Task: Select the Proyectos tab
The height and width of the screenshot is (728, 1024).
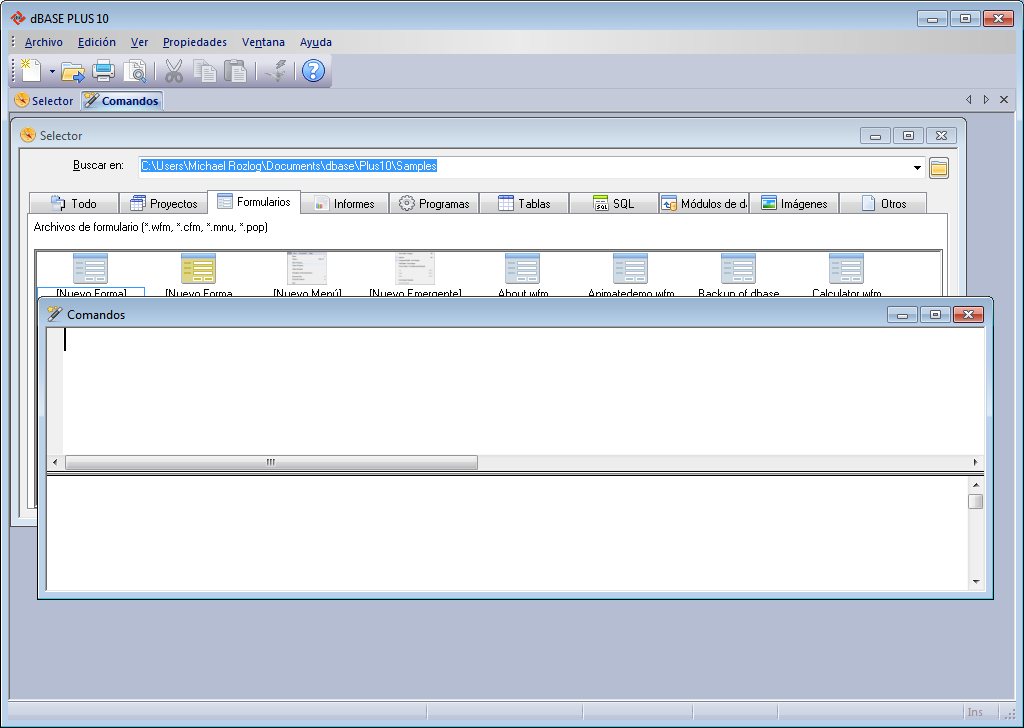Action: (x=164, y=204)
